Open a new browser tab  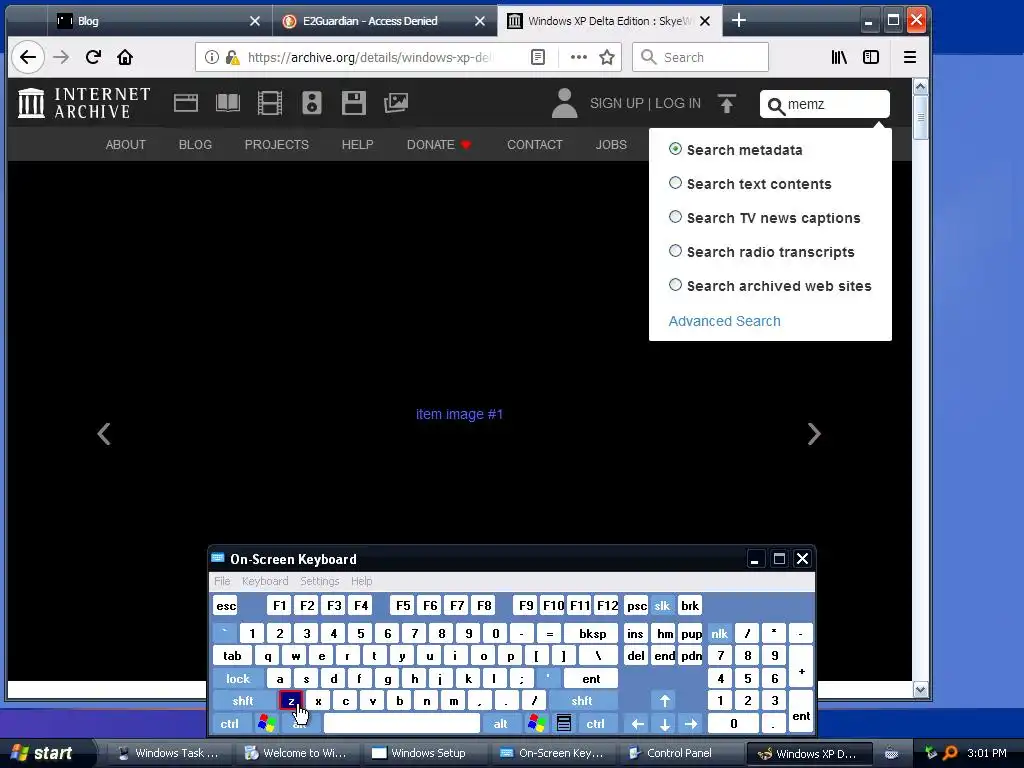click(x=739, y=21)
